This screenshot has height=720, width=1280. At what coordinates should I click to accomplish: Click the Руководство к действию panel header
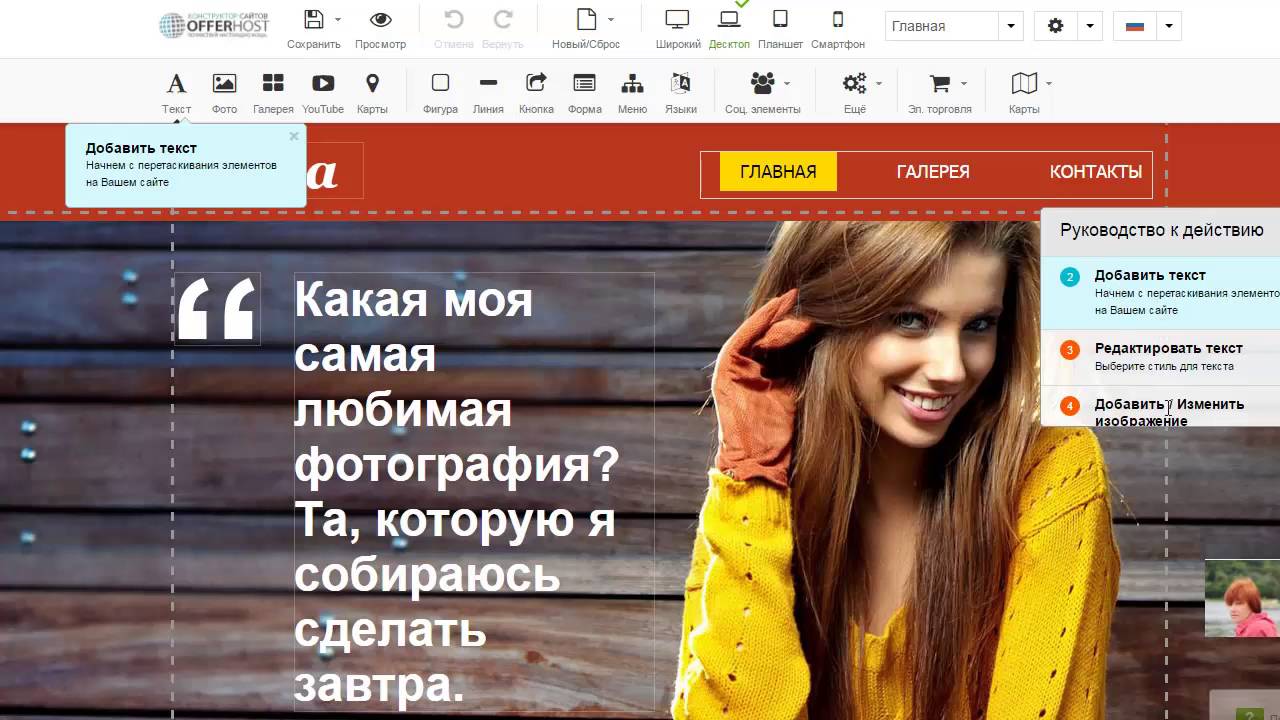tap(1161, 231)
